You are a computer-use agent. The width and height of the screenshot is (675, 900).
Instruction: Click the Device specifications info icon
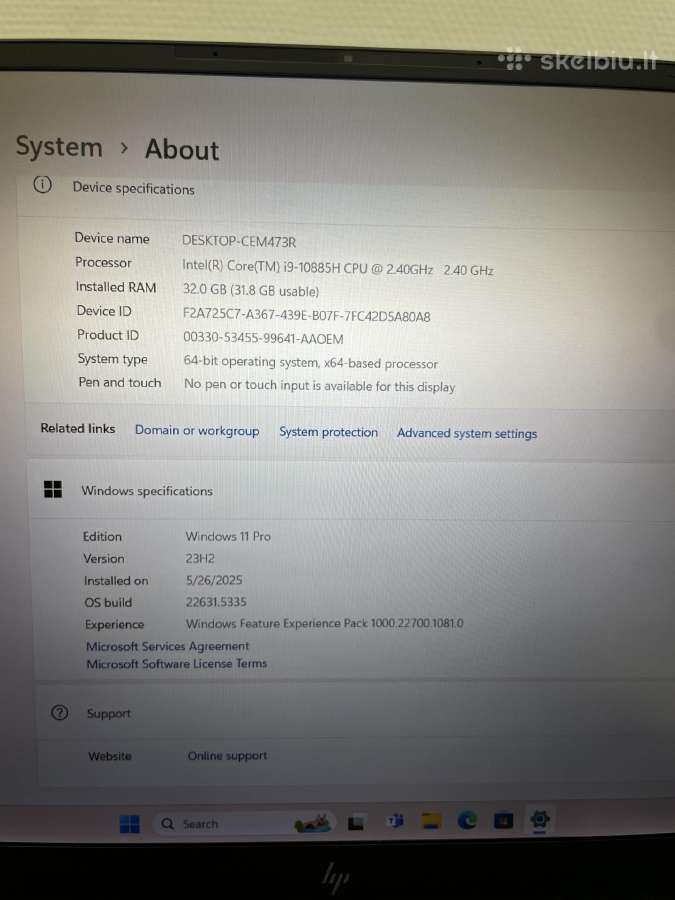(x=42, y=185)
